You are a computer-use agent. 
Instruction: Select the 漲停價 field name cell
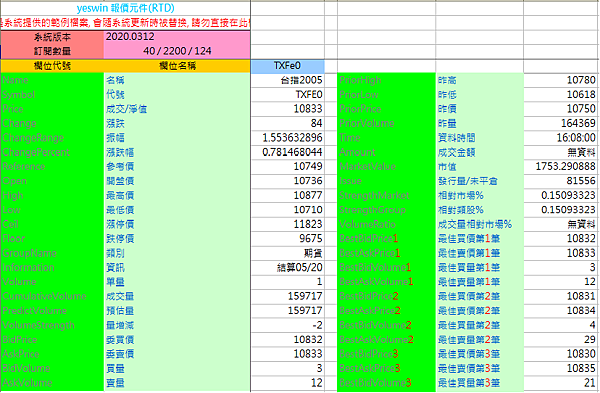tap(177, 224)
